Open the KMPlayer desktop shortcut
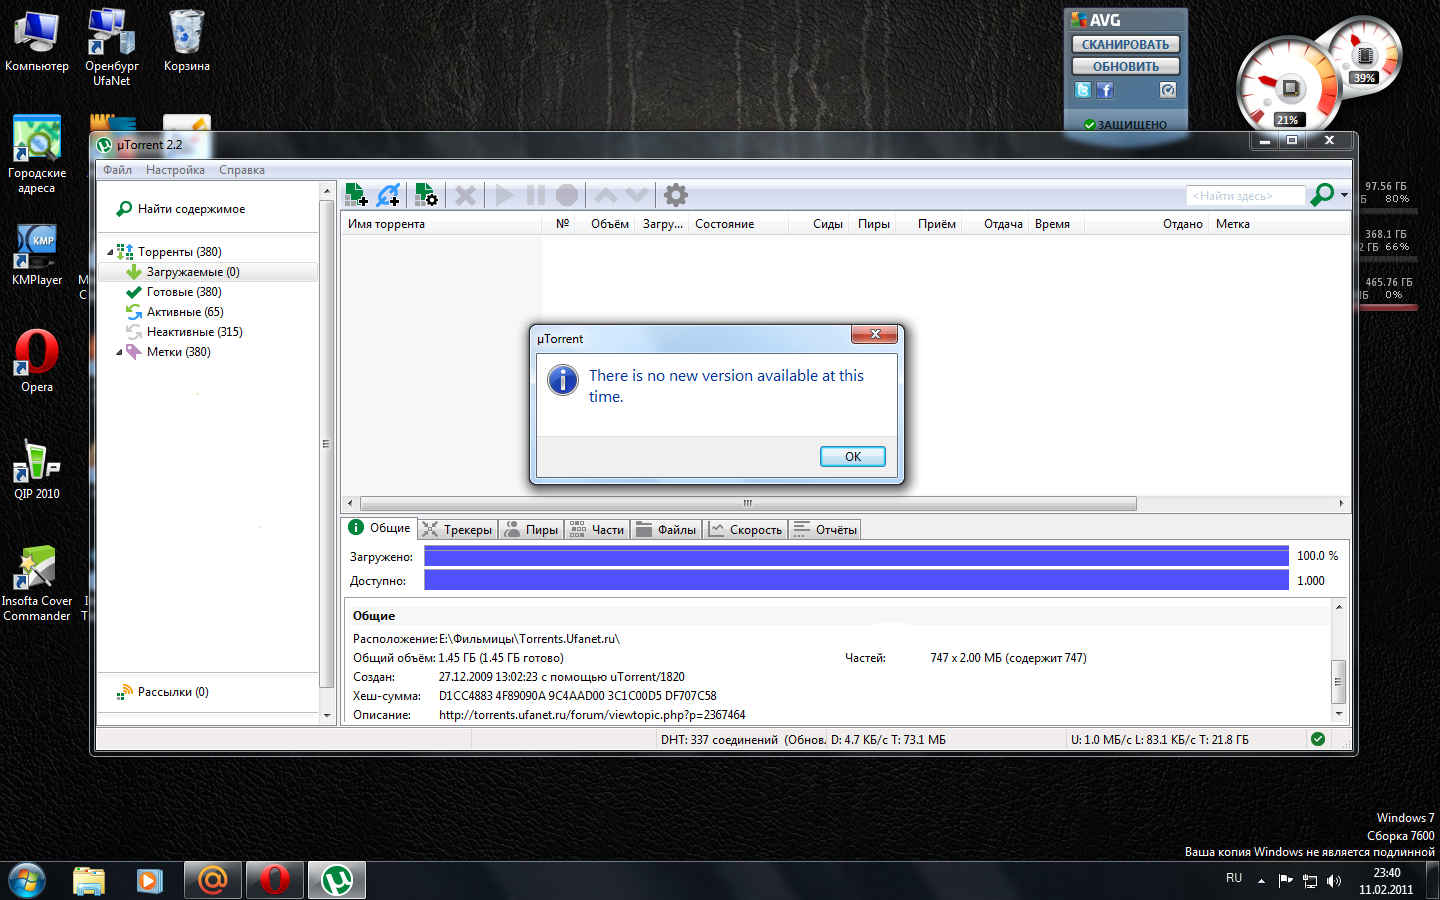1440x900 pixels. point(37,255)
